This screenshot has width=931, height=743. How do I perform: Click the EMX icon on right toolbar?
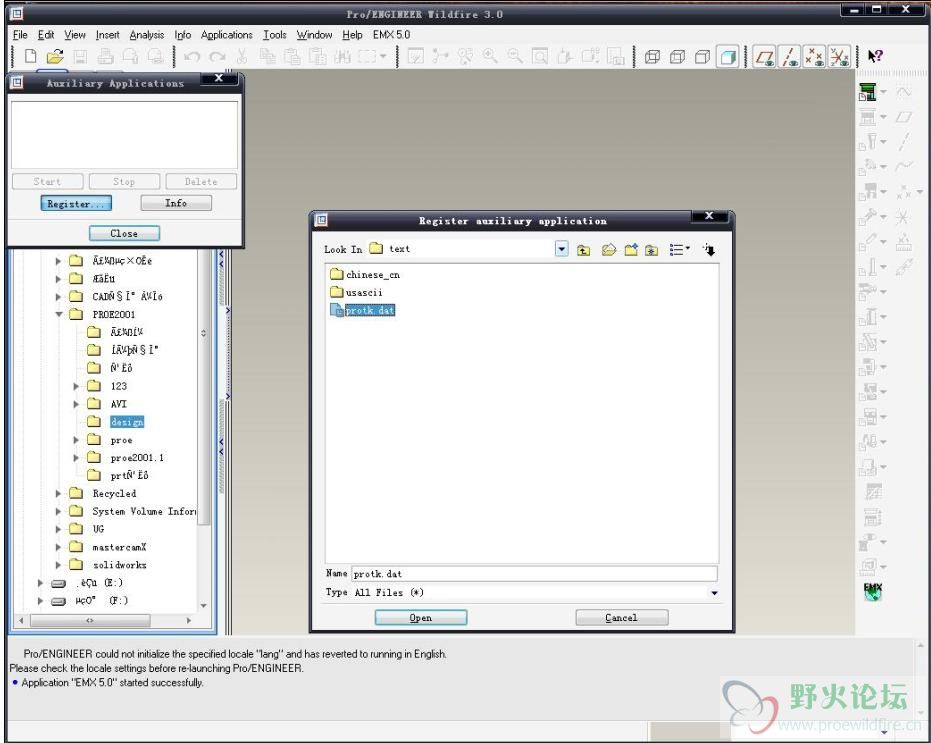[x=873, y=592]
